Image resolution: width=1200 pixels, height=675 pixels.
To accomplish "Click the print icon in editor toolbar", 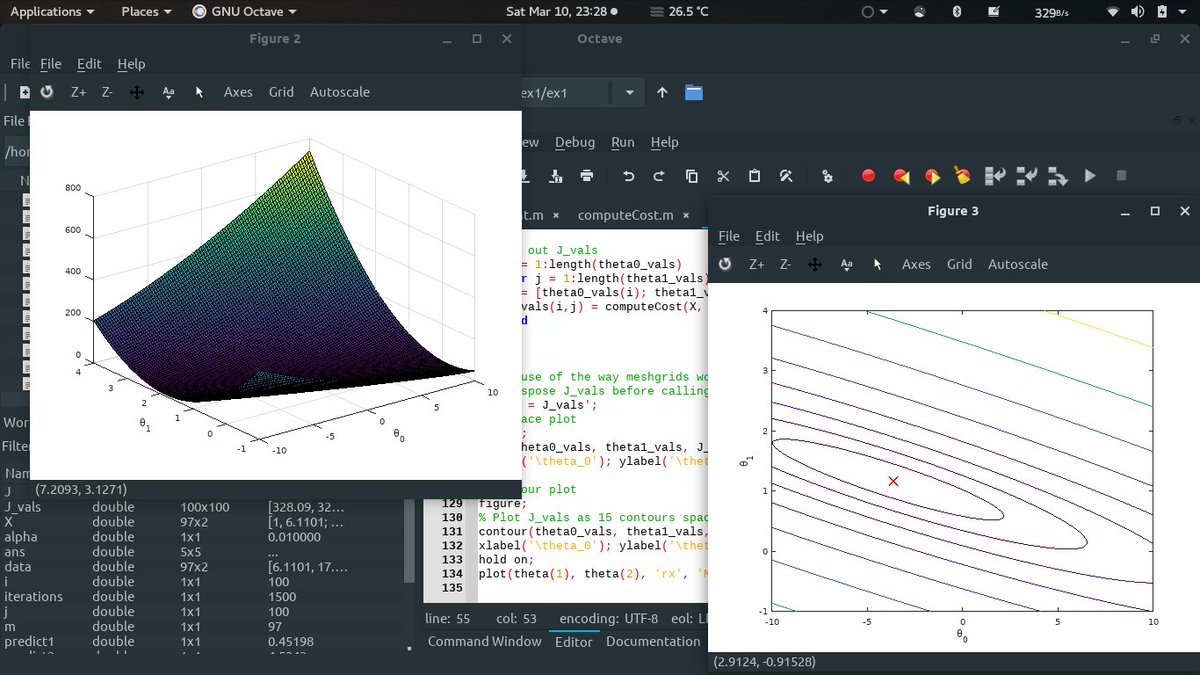I will point(586,176).
